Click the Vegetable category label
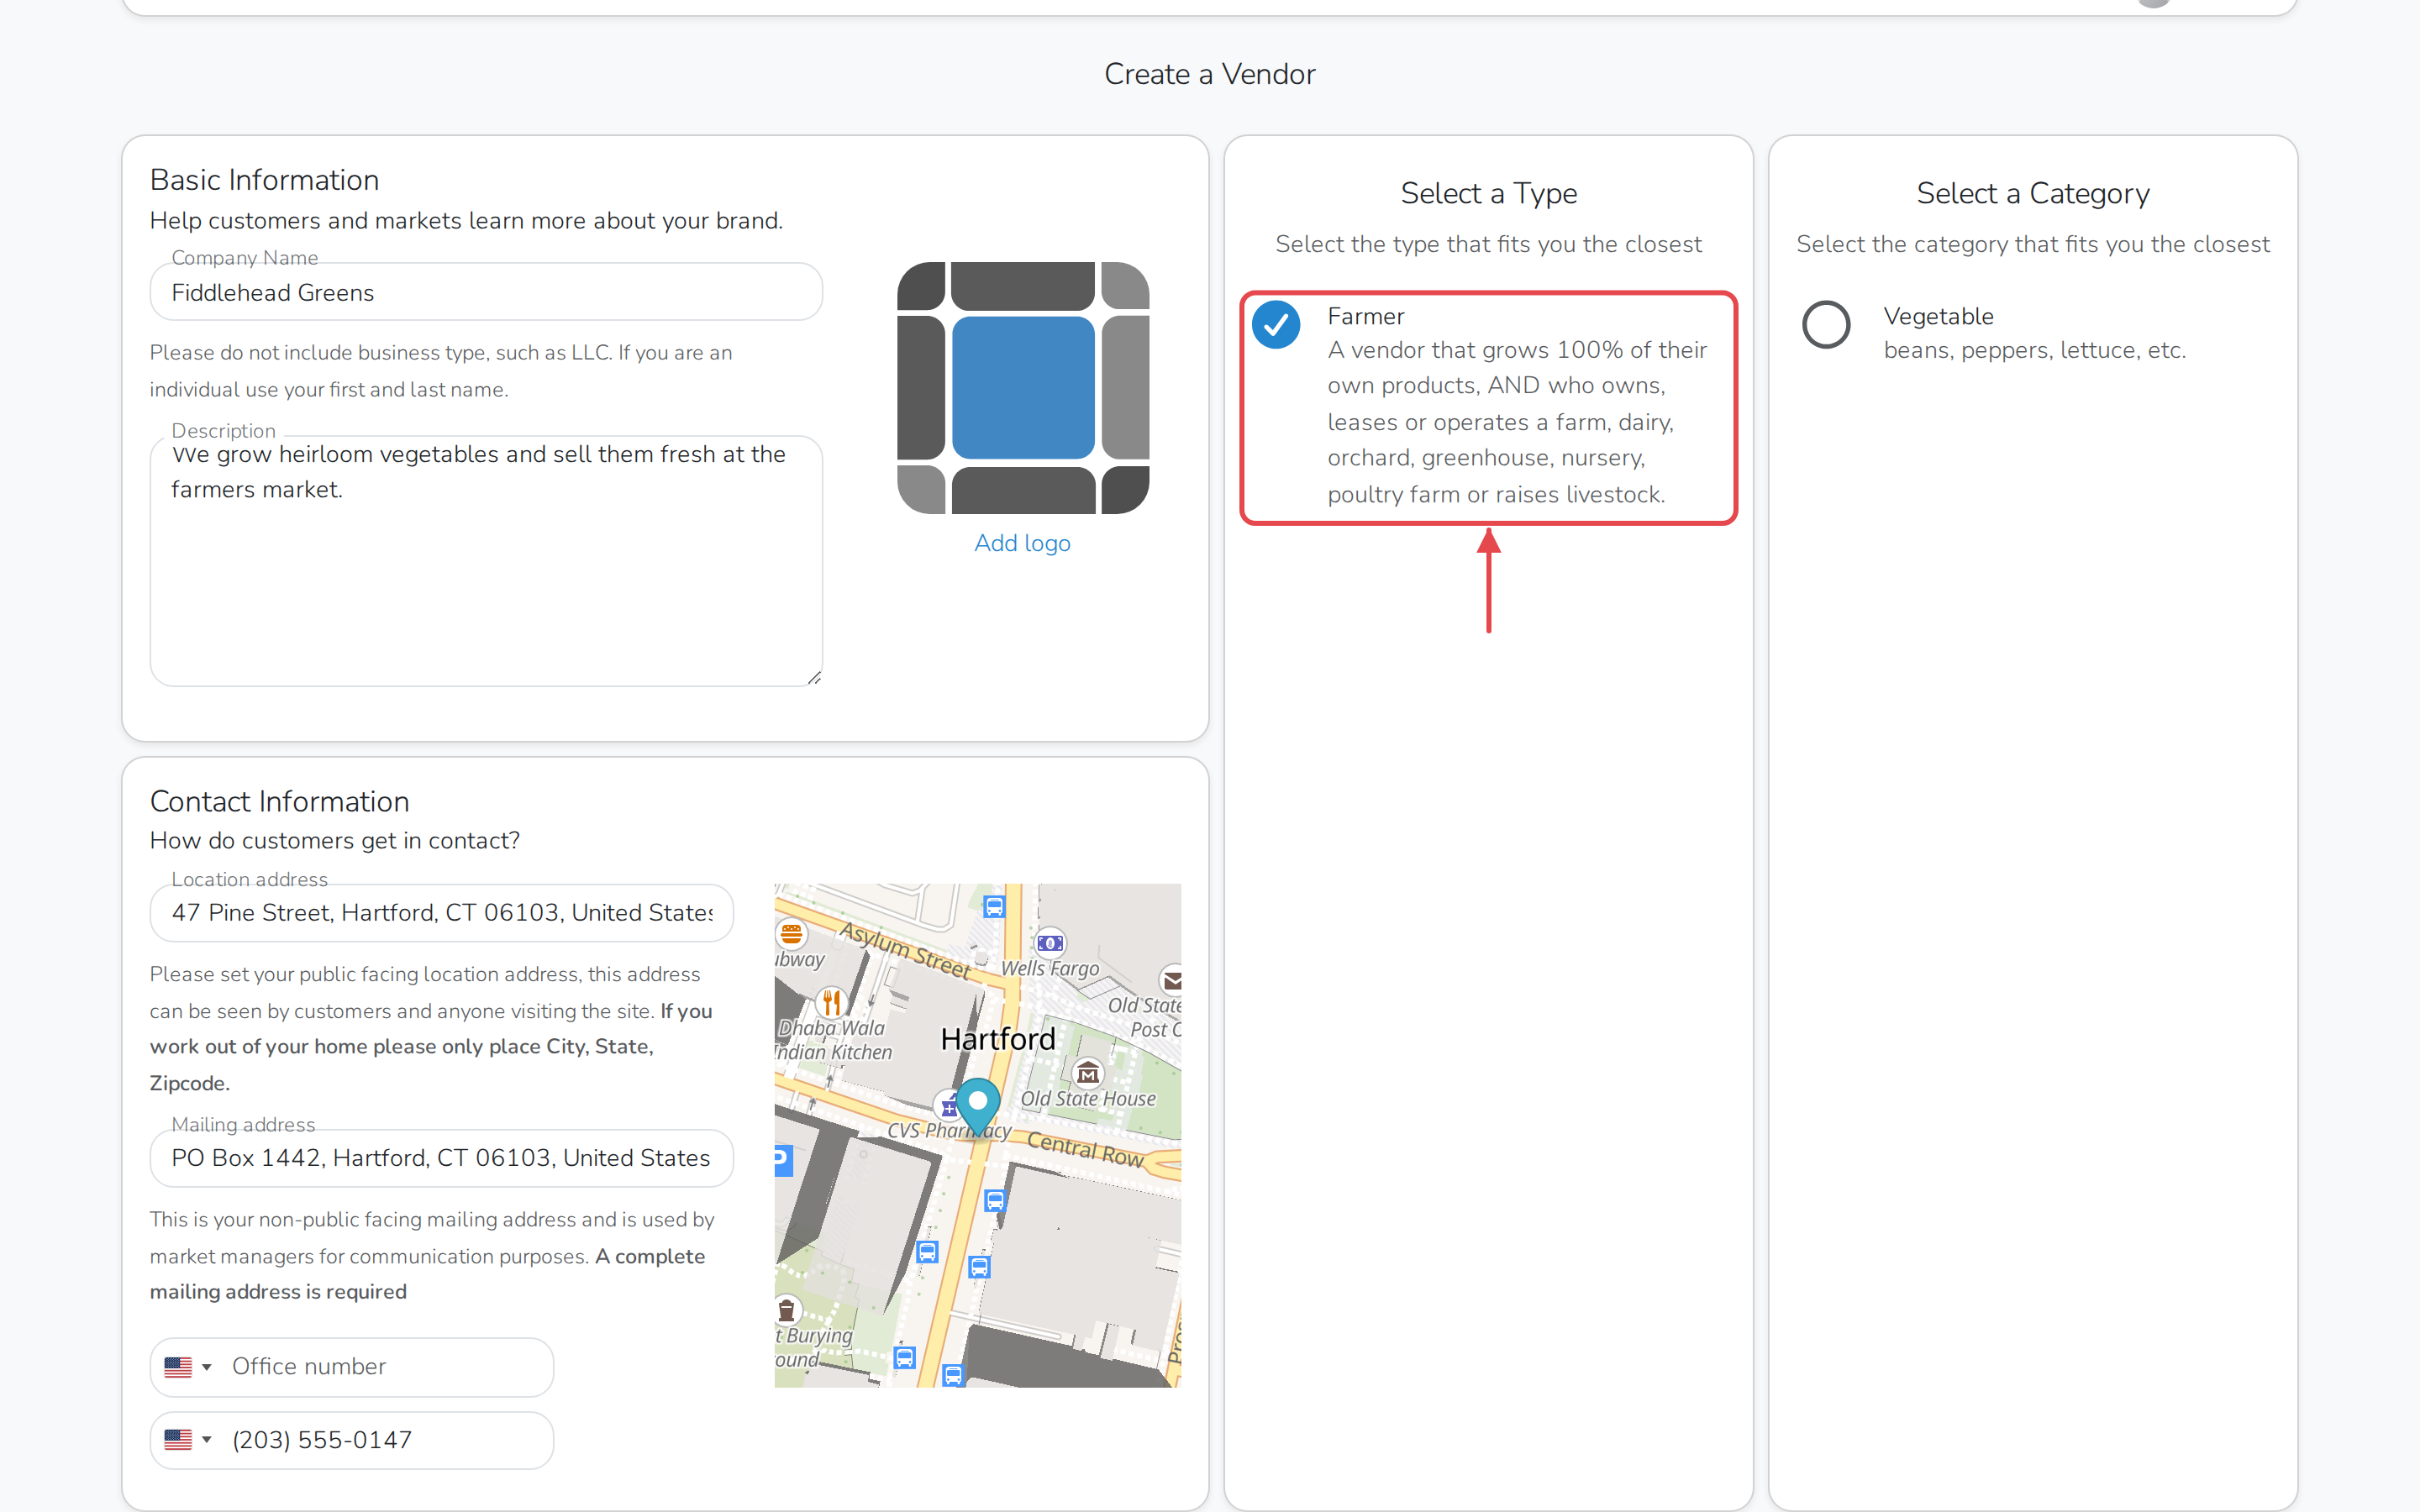Image resolution: width=2420 pixels, height=1512 pixels. 1938,316
